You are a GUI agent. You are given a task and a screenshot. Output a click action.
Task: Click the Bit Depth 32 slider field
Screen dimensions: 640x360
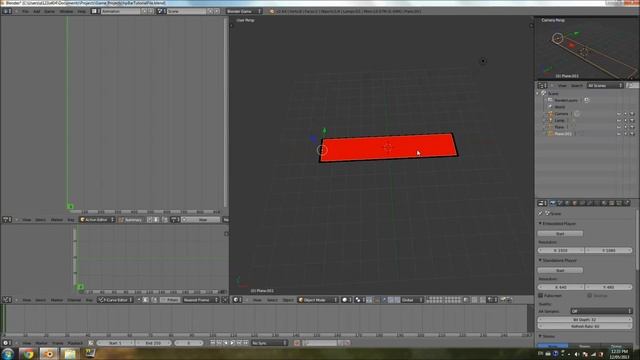585,320
